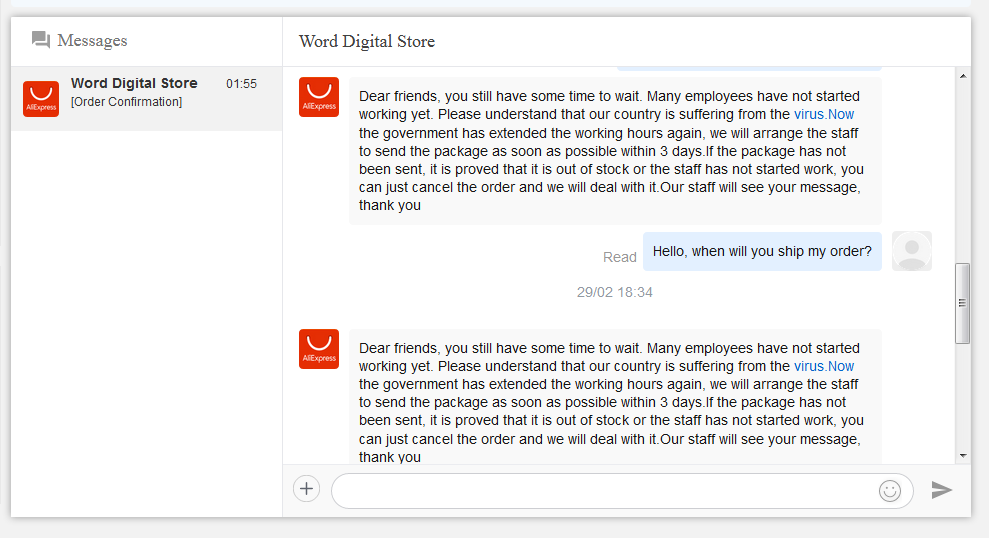Screen dimensions: 989x538
Task: Click the 'Hello, when will you ship my order?' bubble
Action: click(x=762, y=251)
